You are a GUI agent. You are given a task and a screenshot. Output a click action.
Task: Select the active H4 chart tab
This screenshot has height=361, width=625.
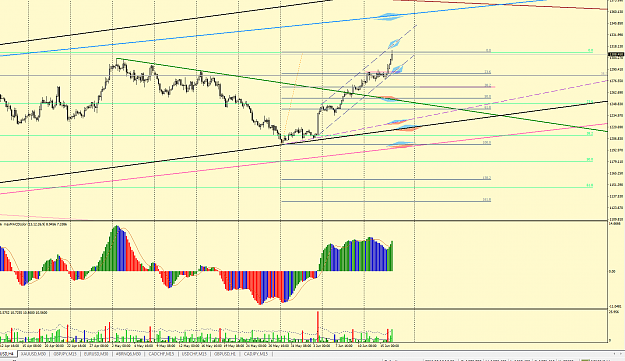point(7,354)
